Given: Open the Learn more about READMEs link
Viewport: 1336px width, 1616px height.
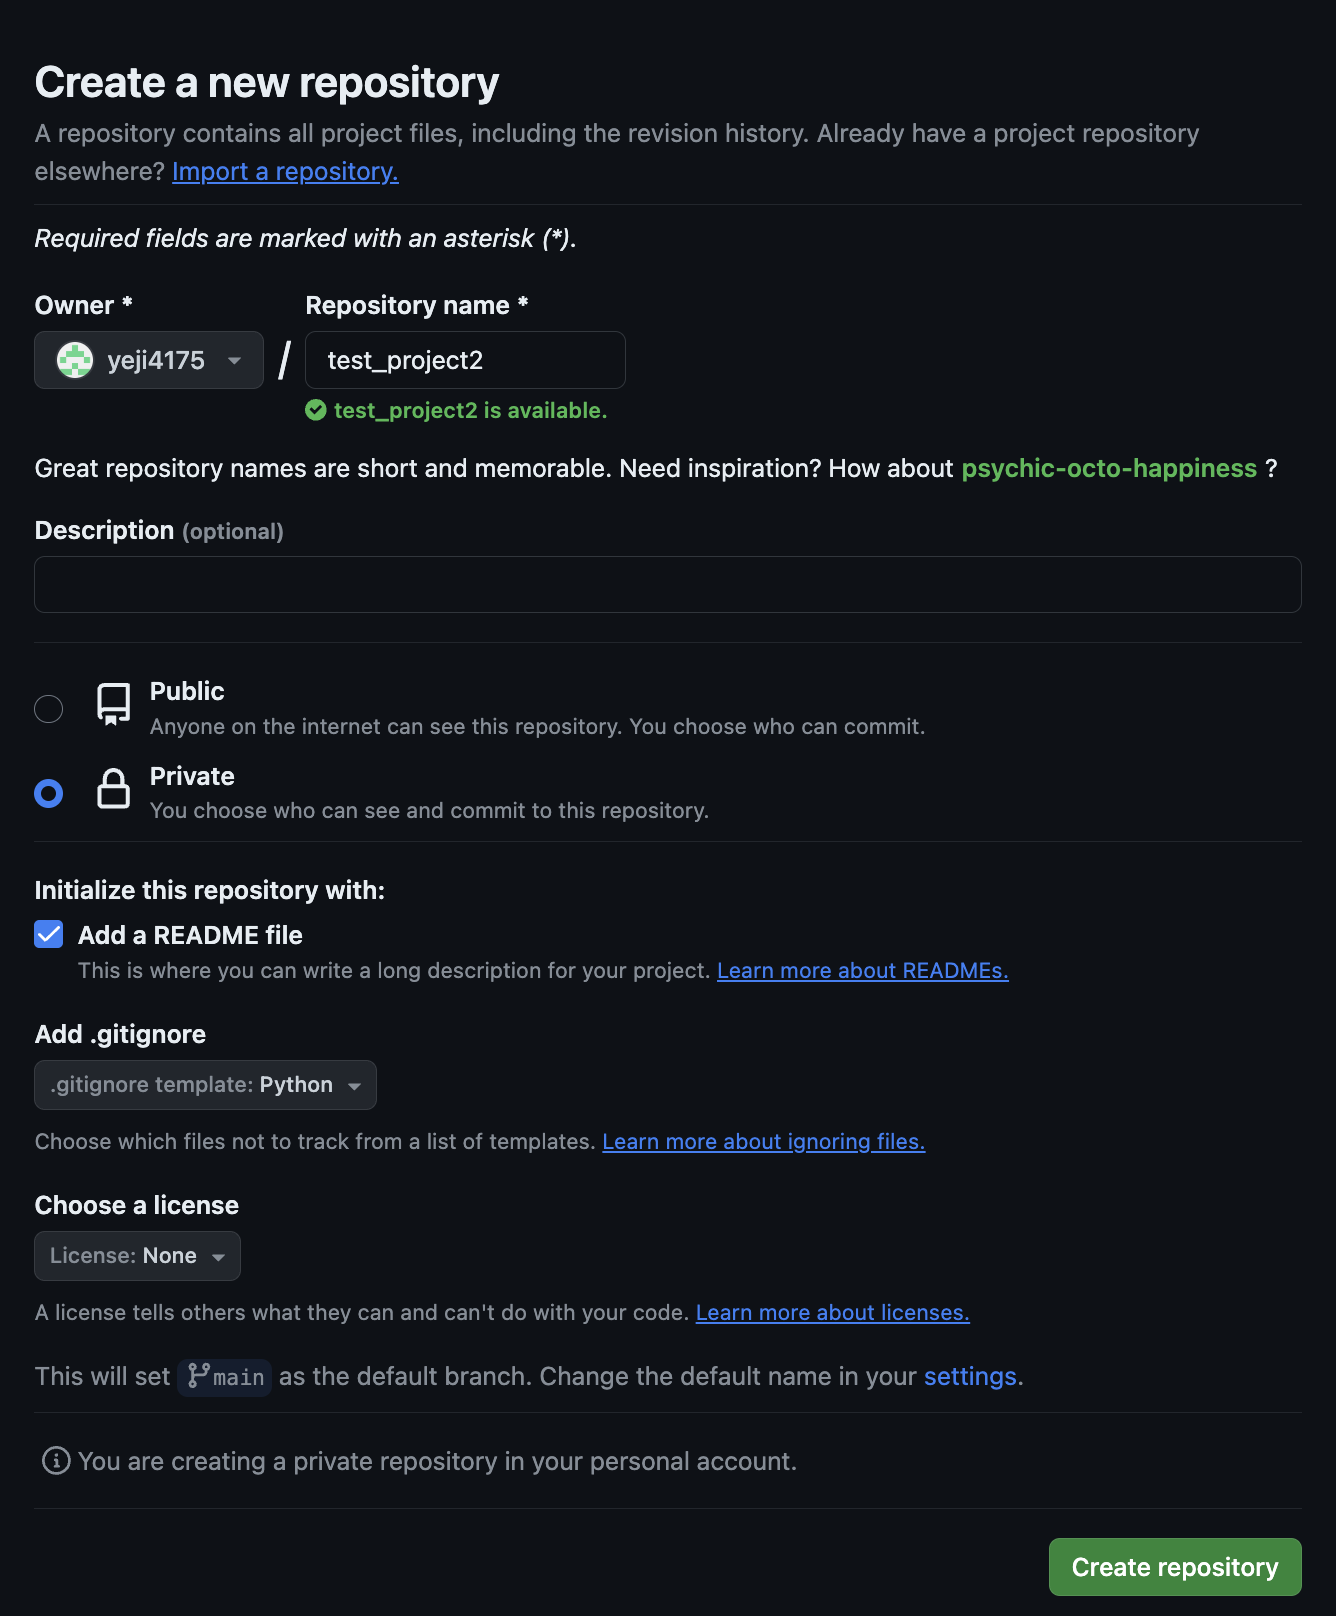Looking at the screenshot, I should [862, 971].
